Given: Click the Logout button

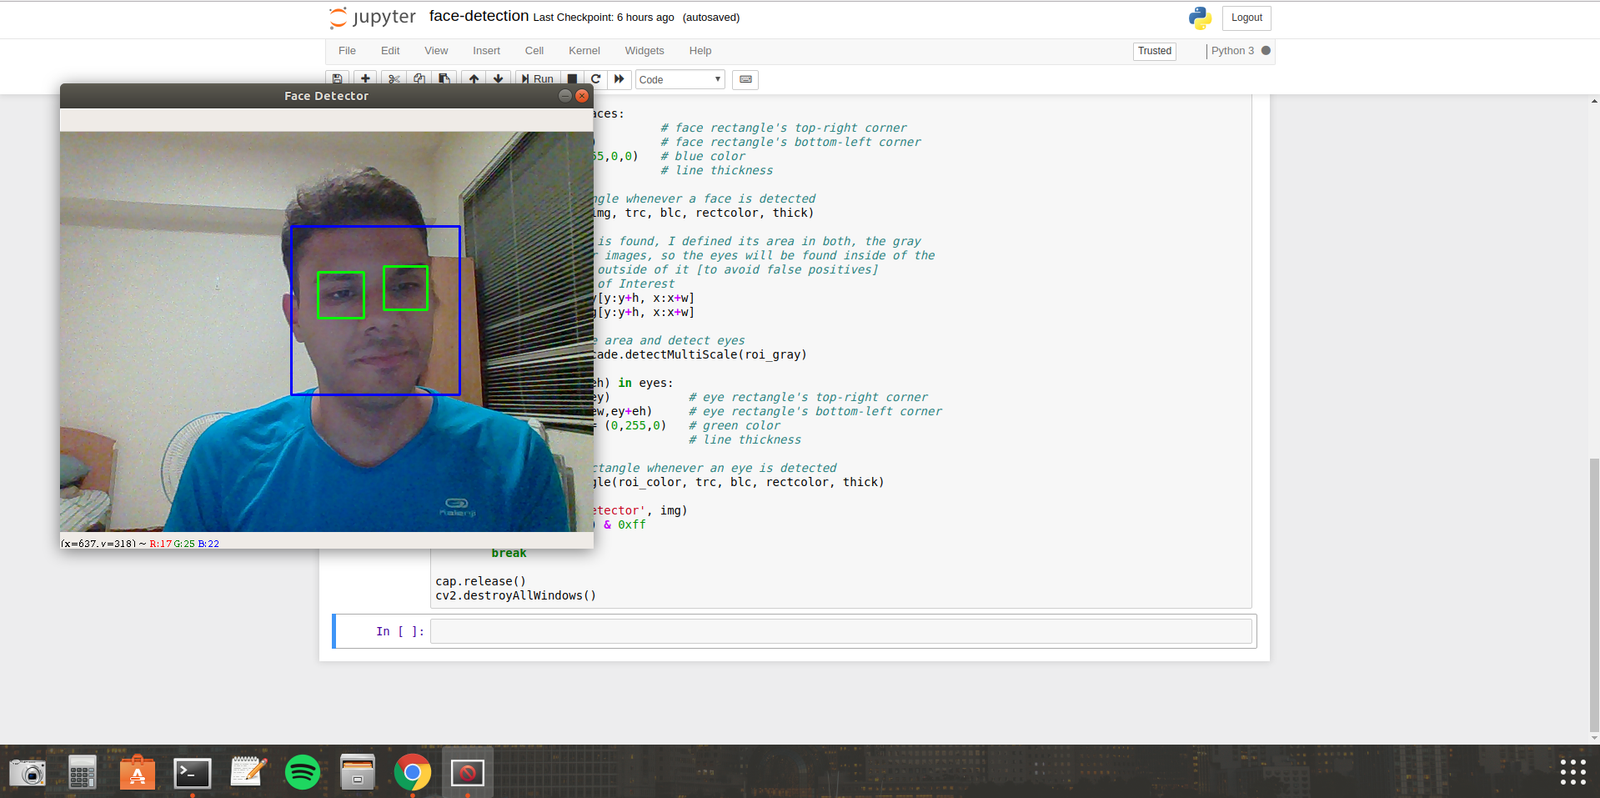Looking at the screenshot, I should pos(1246,18).
